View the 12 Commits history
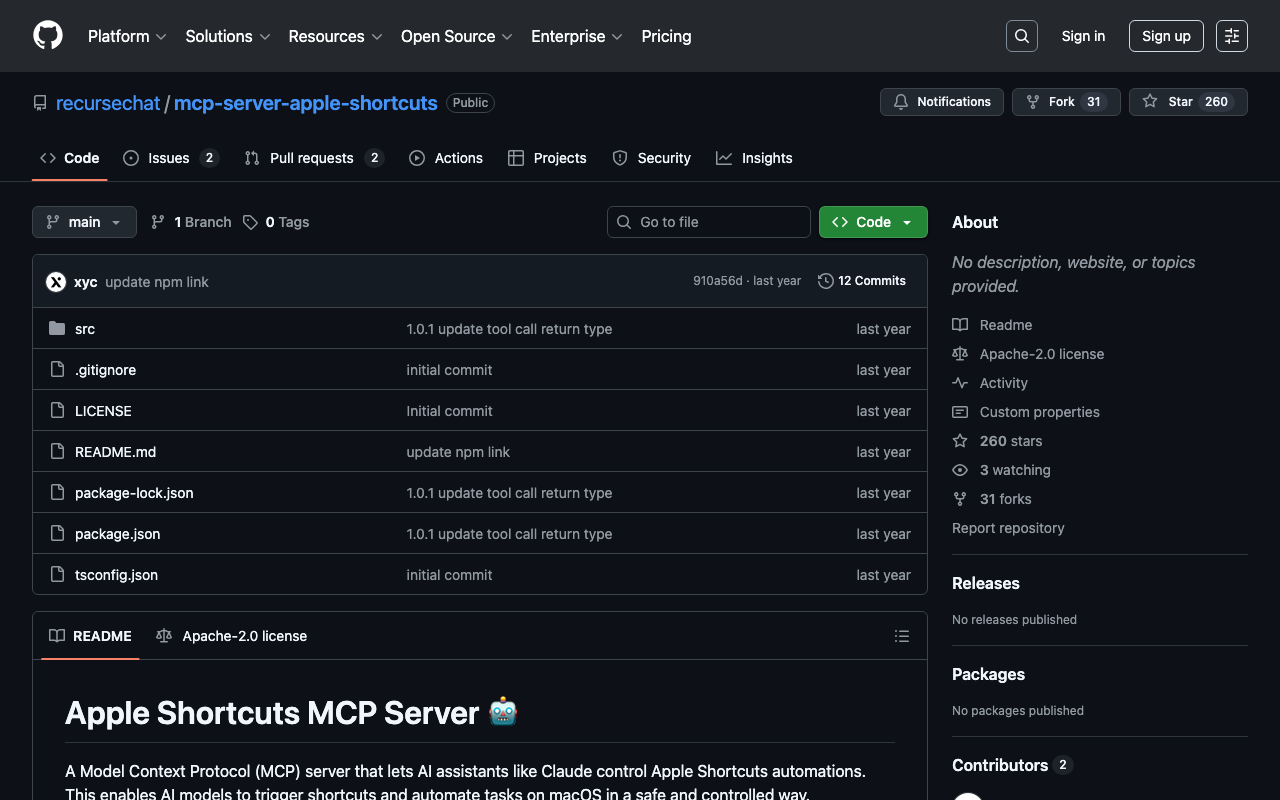Viewport: 1280px width, 800px height. point(861,281)
